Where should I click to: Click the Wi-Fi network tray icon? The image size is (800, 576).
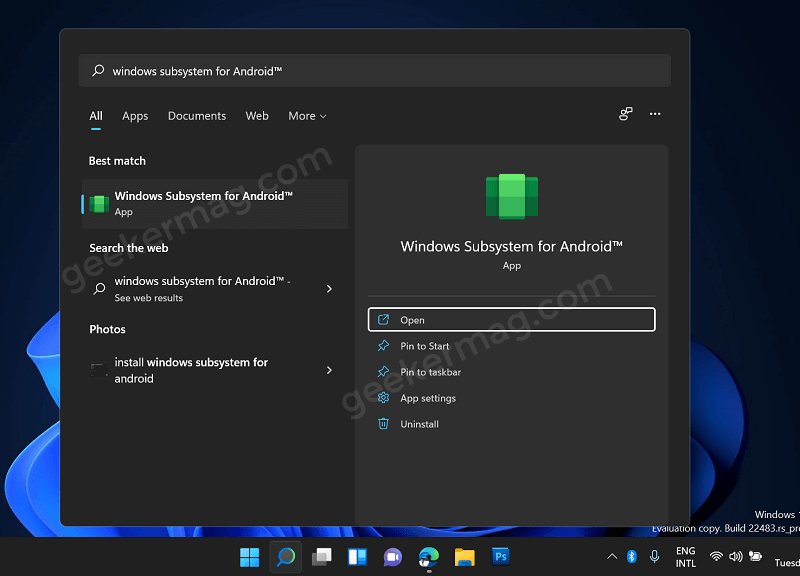click(716, 557)
